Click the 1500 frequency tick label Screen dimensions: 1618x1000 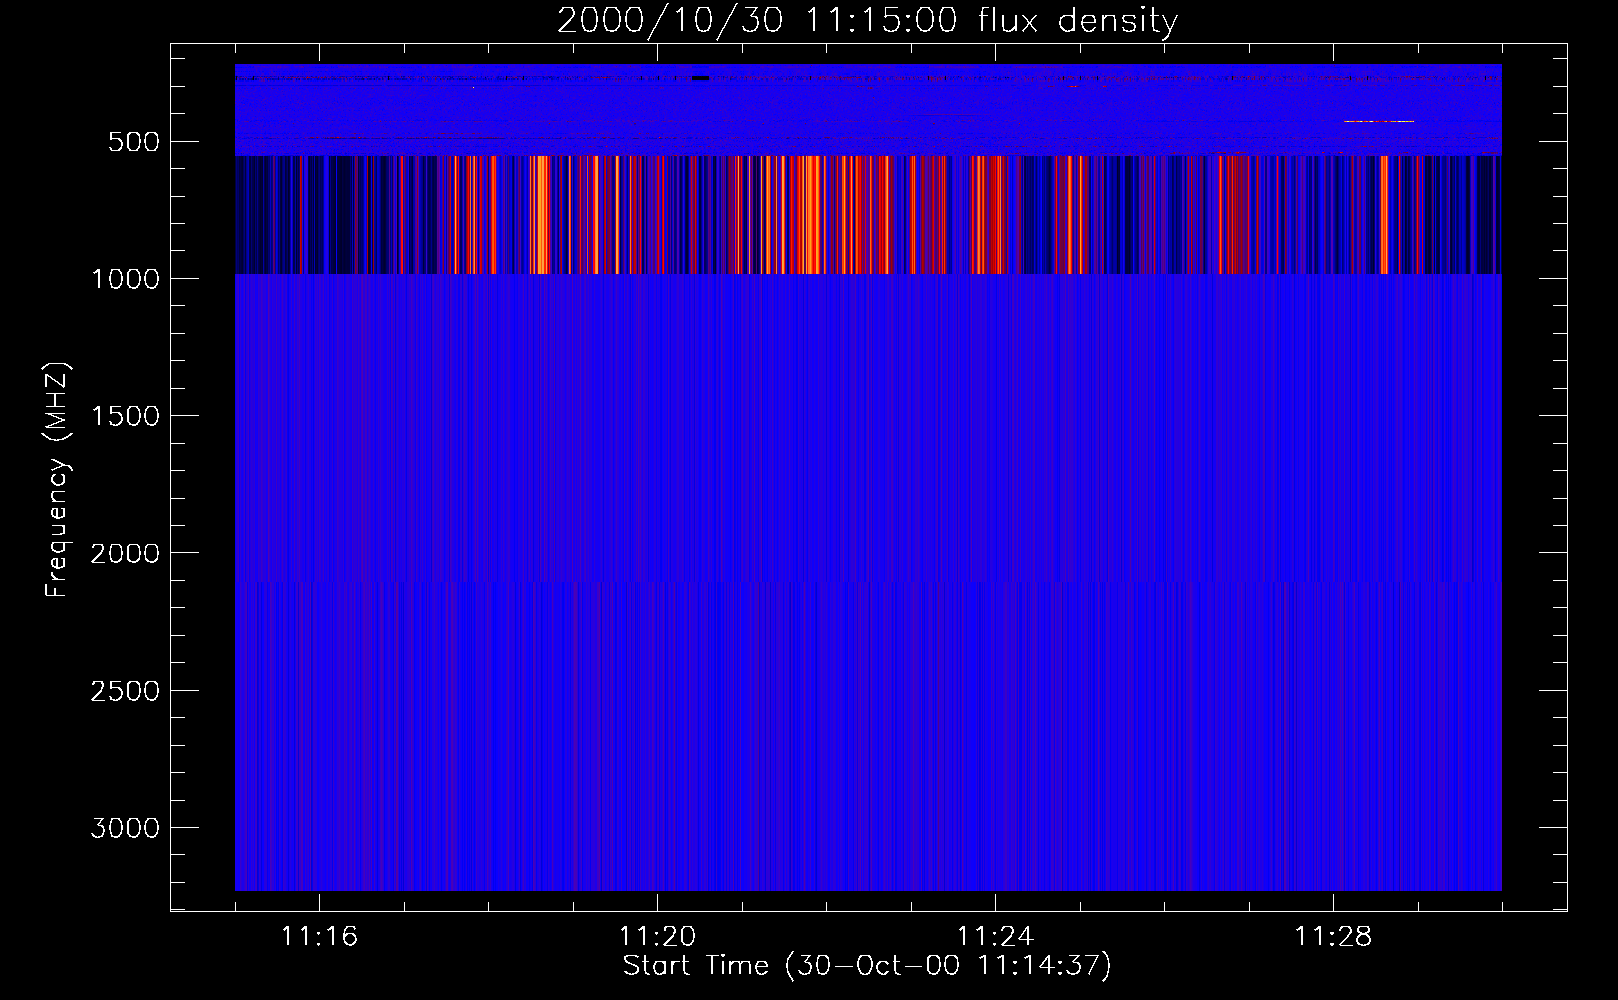click(125, 417)
